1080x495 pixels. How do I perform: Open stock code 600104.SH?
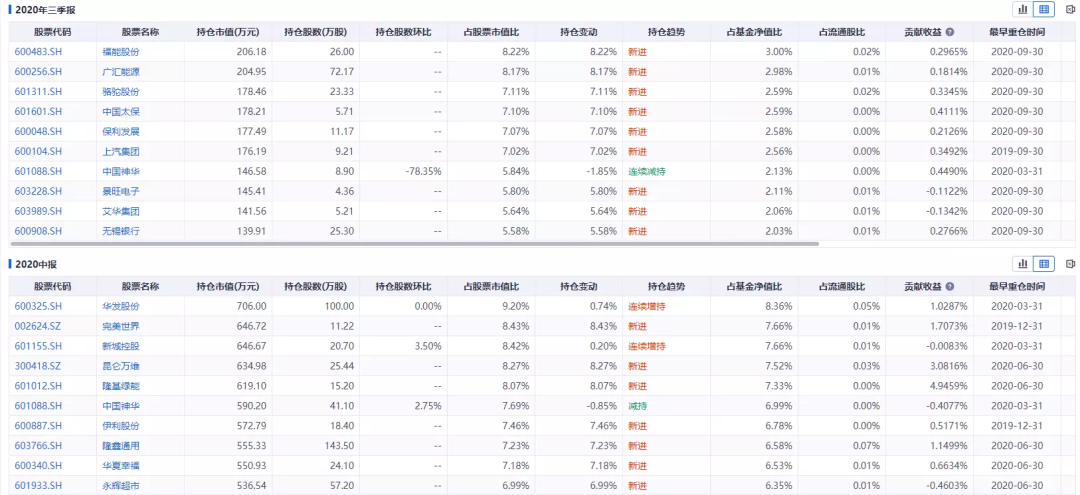coord(39,151)
